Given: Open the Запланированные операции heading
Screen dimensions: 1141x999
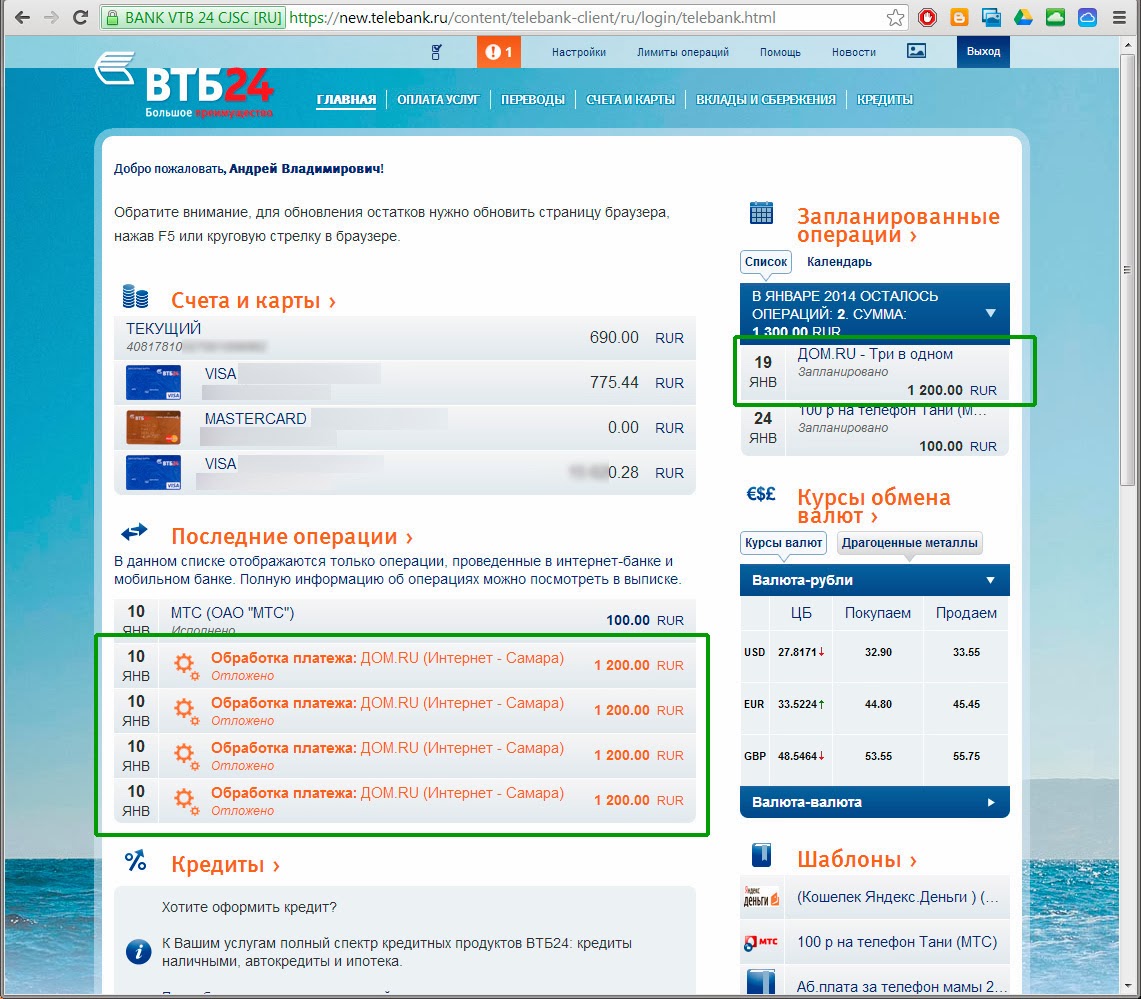Looking at the screenshot, I should tap(898, 226).
